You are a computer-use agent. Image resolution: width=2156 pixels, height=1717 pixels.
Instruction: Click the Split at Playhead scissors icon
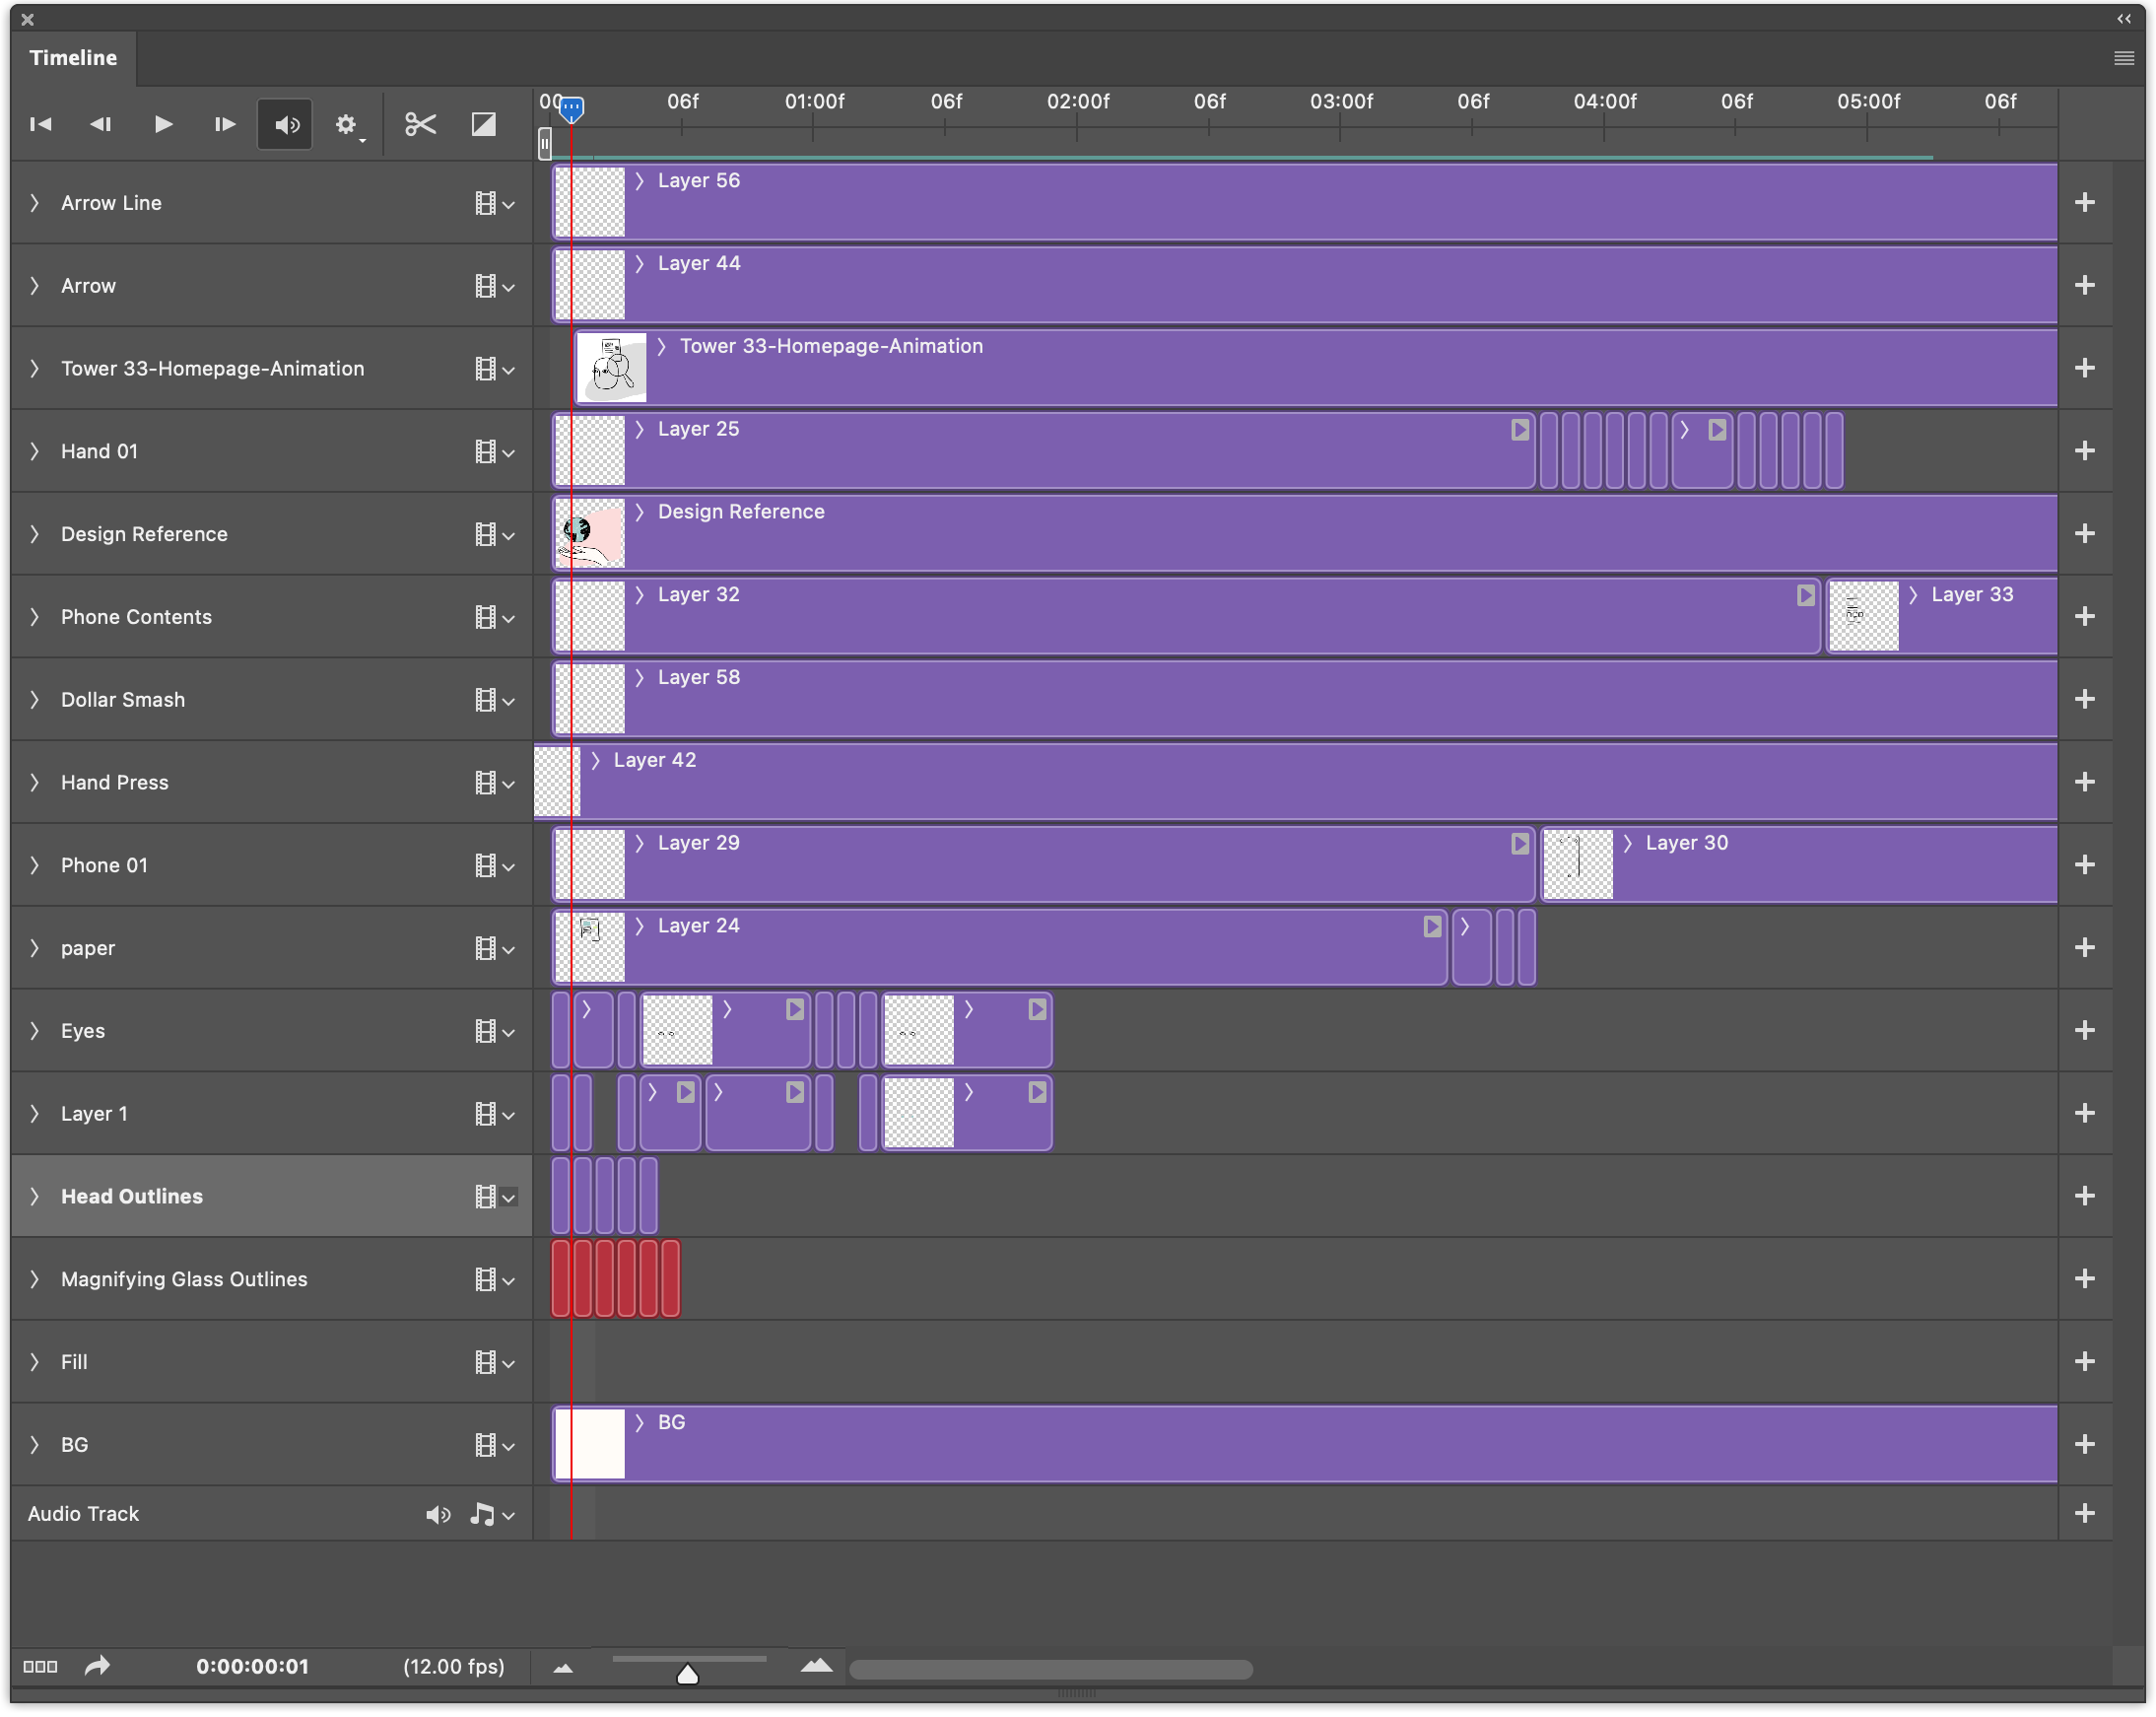pyautogui.click(x=420, y=124)
